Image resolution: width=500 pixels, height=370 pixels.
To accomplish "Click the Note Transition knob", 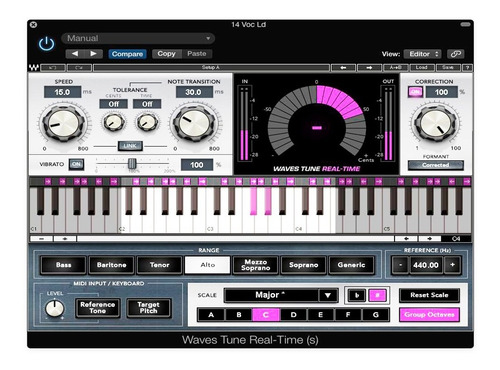I will coord(195,123).
